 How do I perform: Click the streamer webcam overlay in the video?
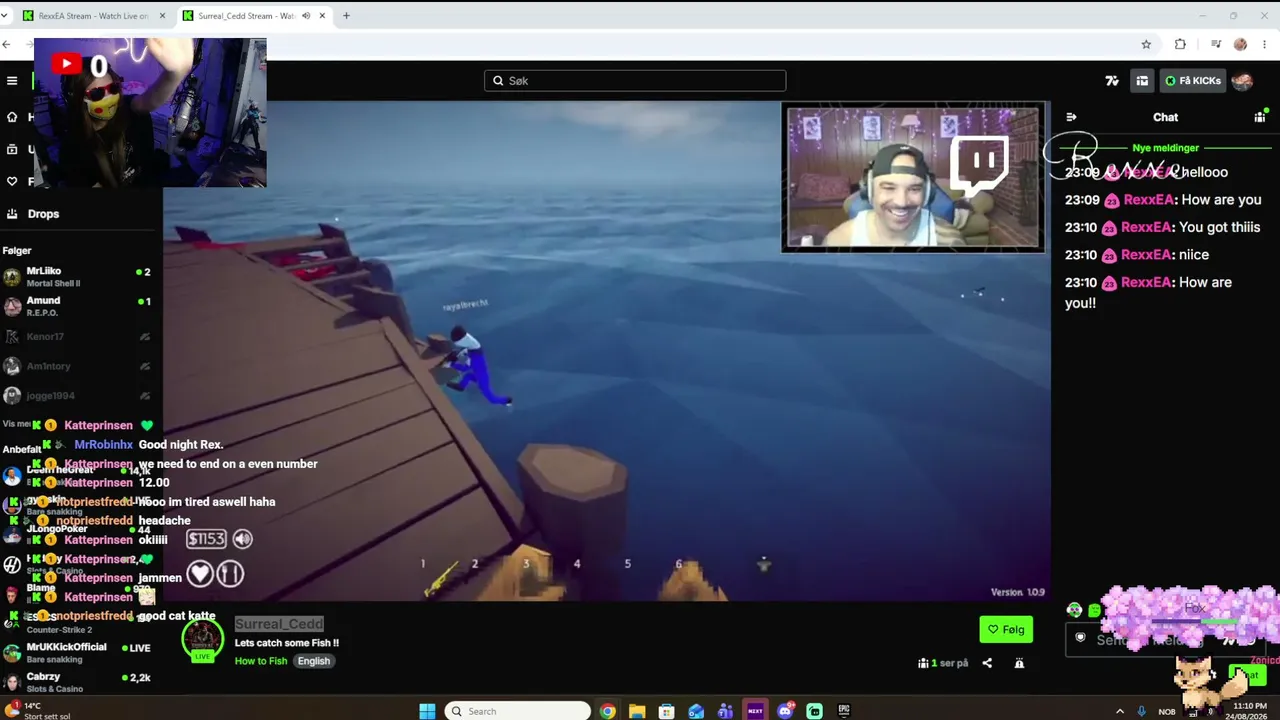pyautogui.click(x=913, y=178)
